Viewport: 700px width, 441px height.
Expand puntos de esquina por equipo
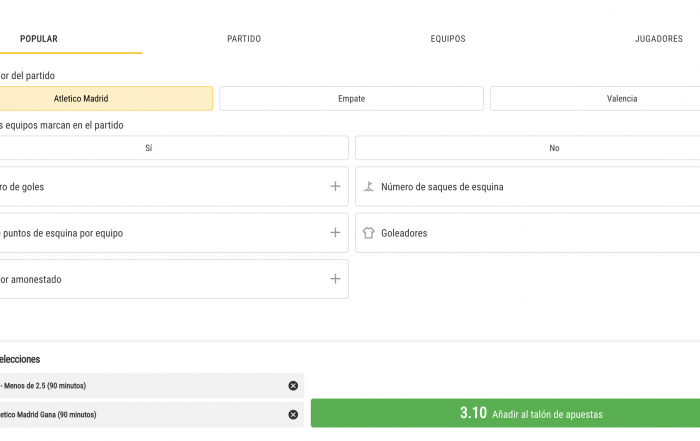tap(335, 233)
